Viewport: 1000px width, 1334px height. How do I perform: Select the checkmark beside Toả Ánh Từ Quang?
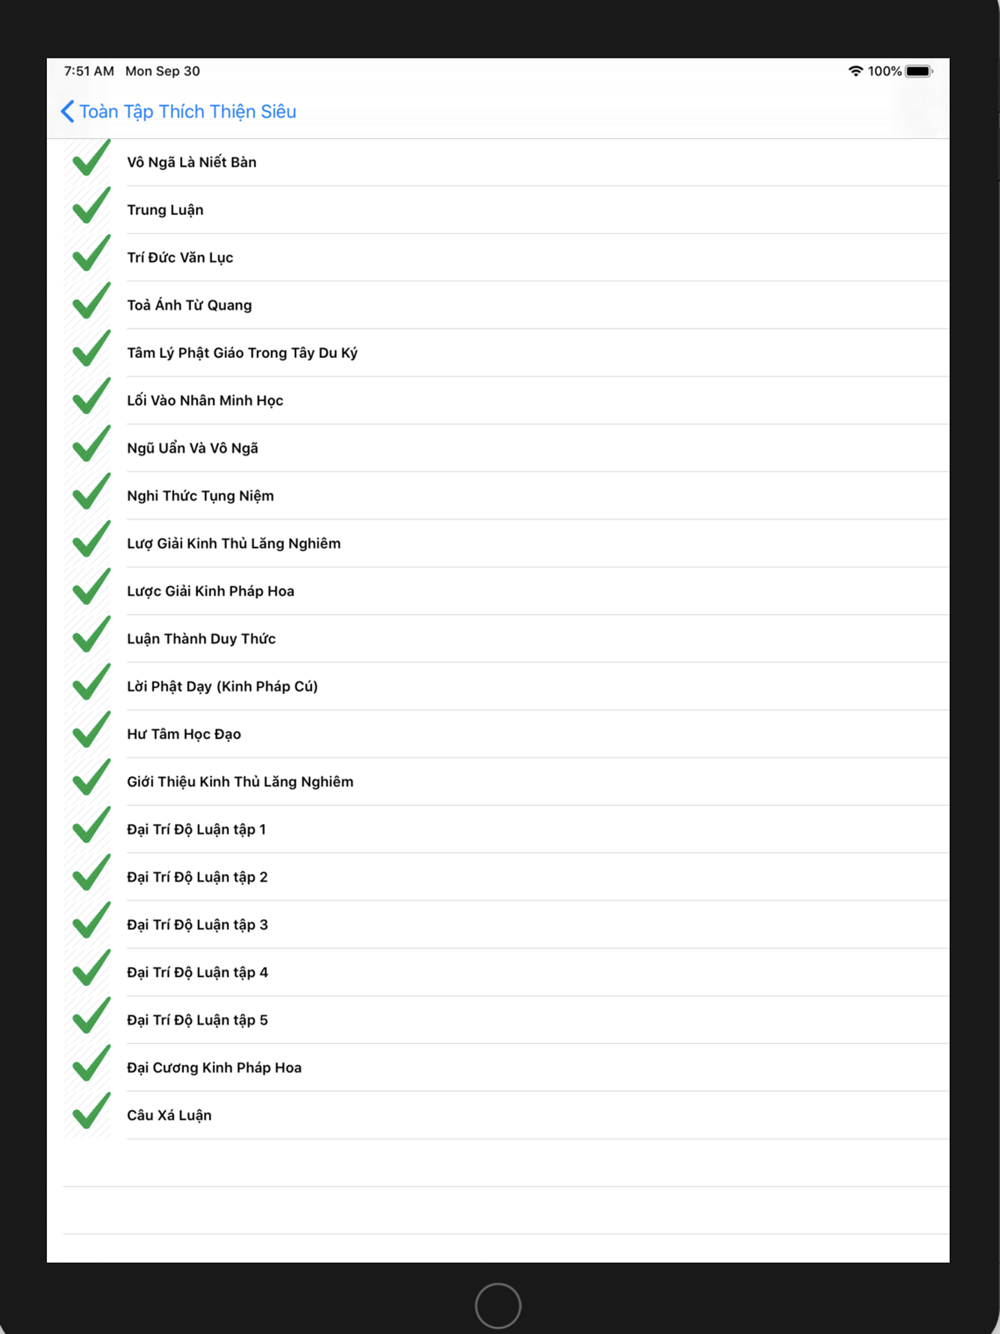(x=91, y=302)
